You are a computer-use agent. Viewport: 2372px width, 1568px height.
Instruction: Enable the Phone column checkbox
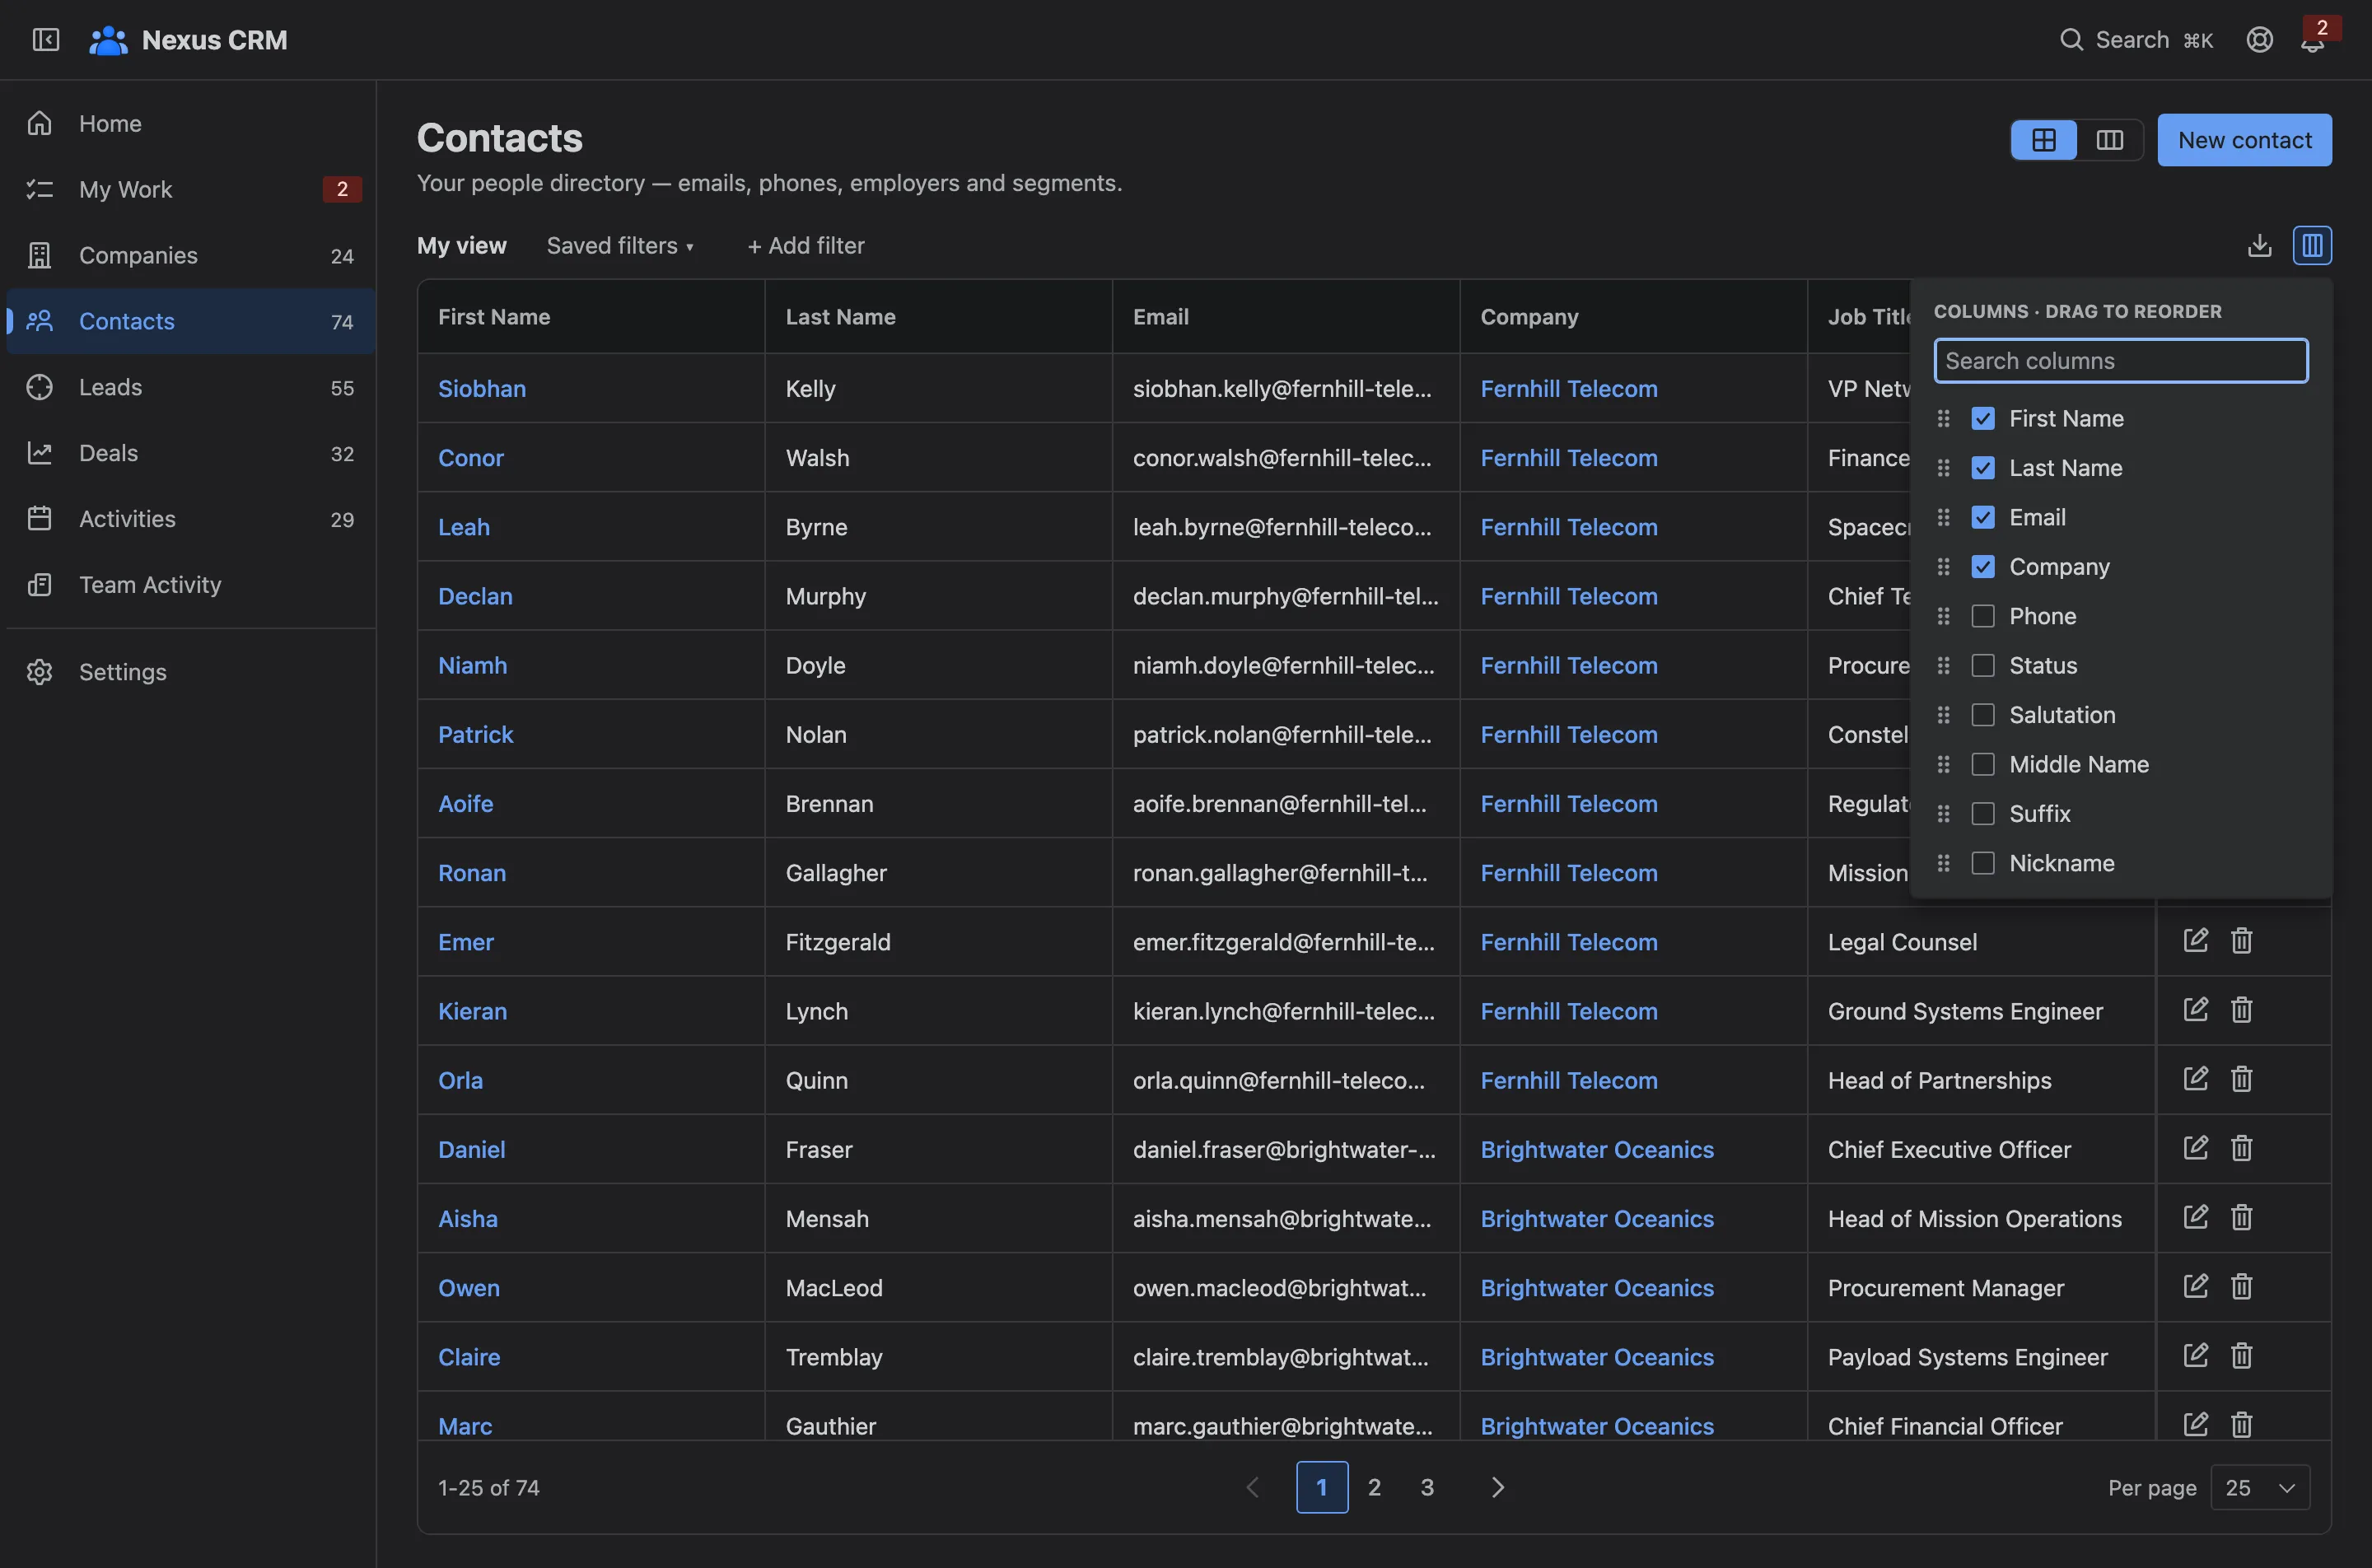(x=1983, y=616)
